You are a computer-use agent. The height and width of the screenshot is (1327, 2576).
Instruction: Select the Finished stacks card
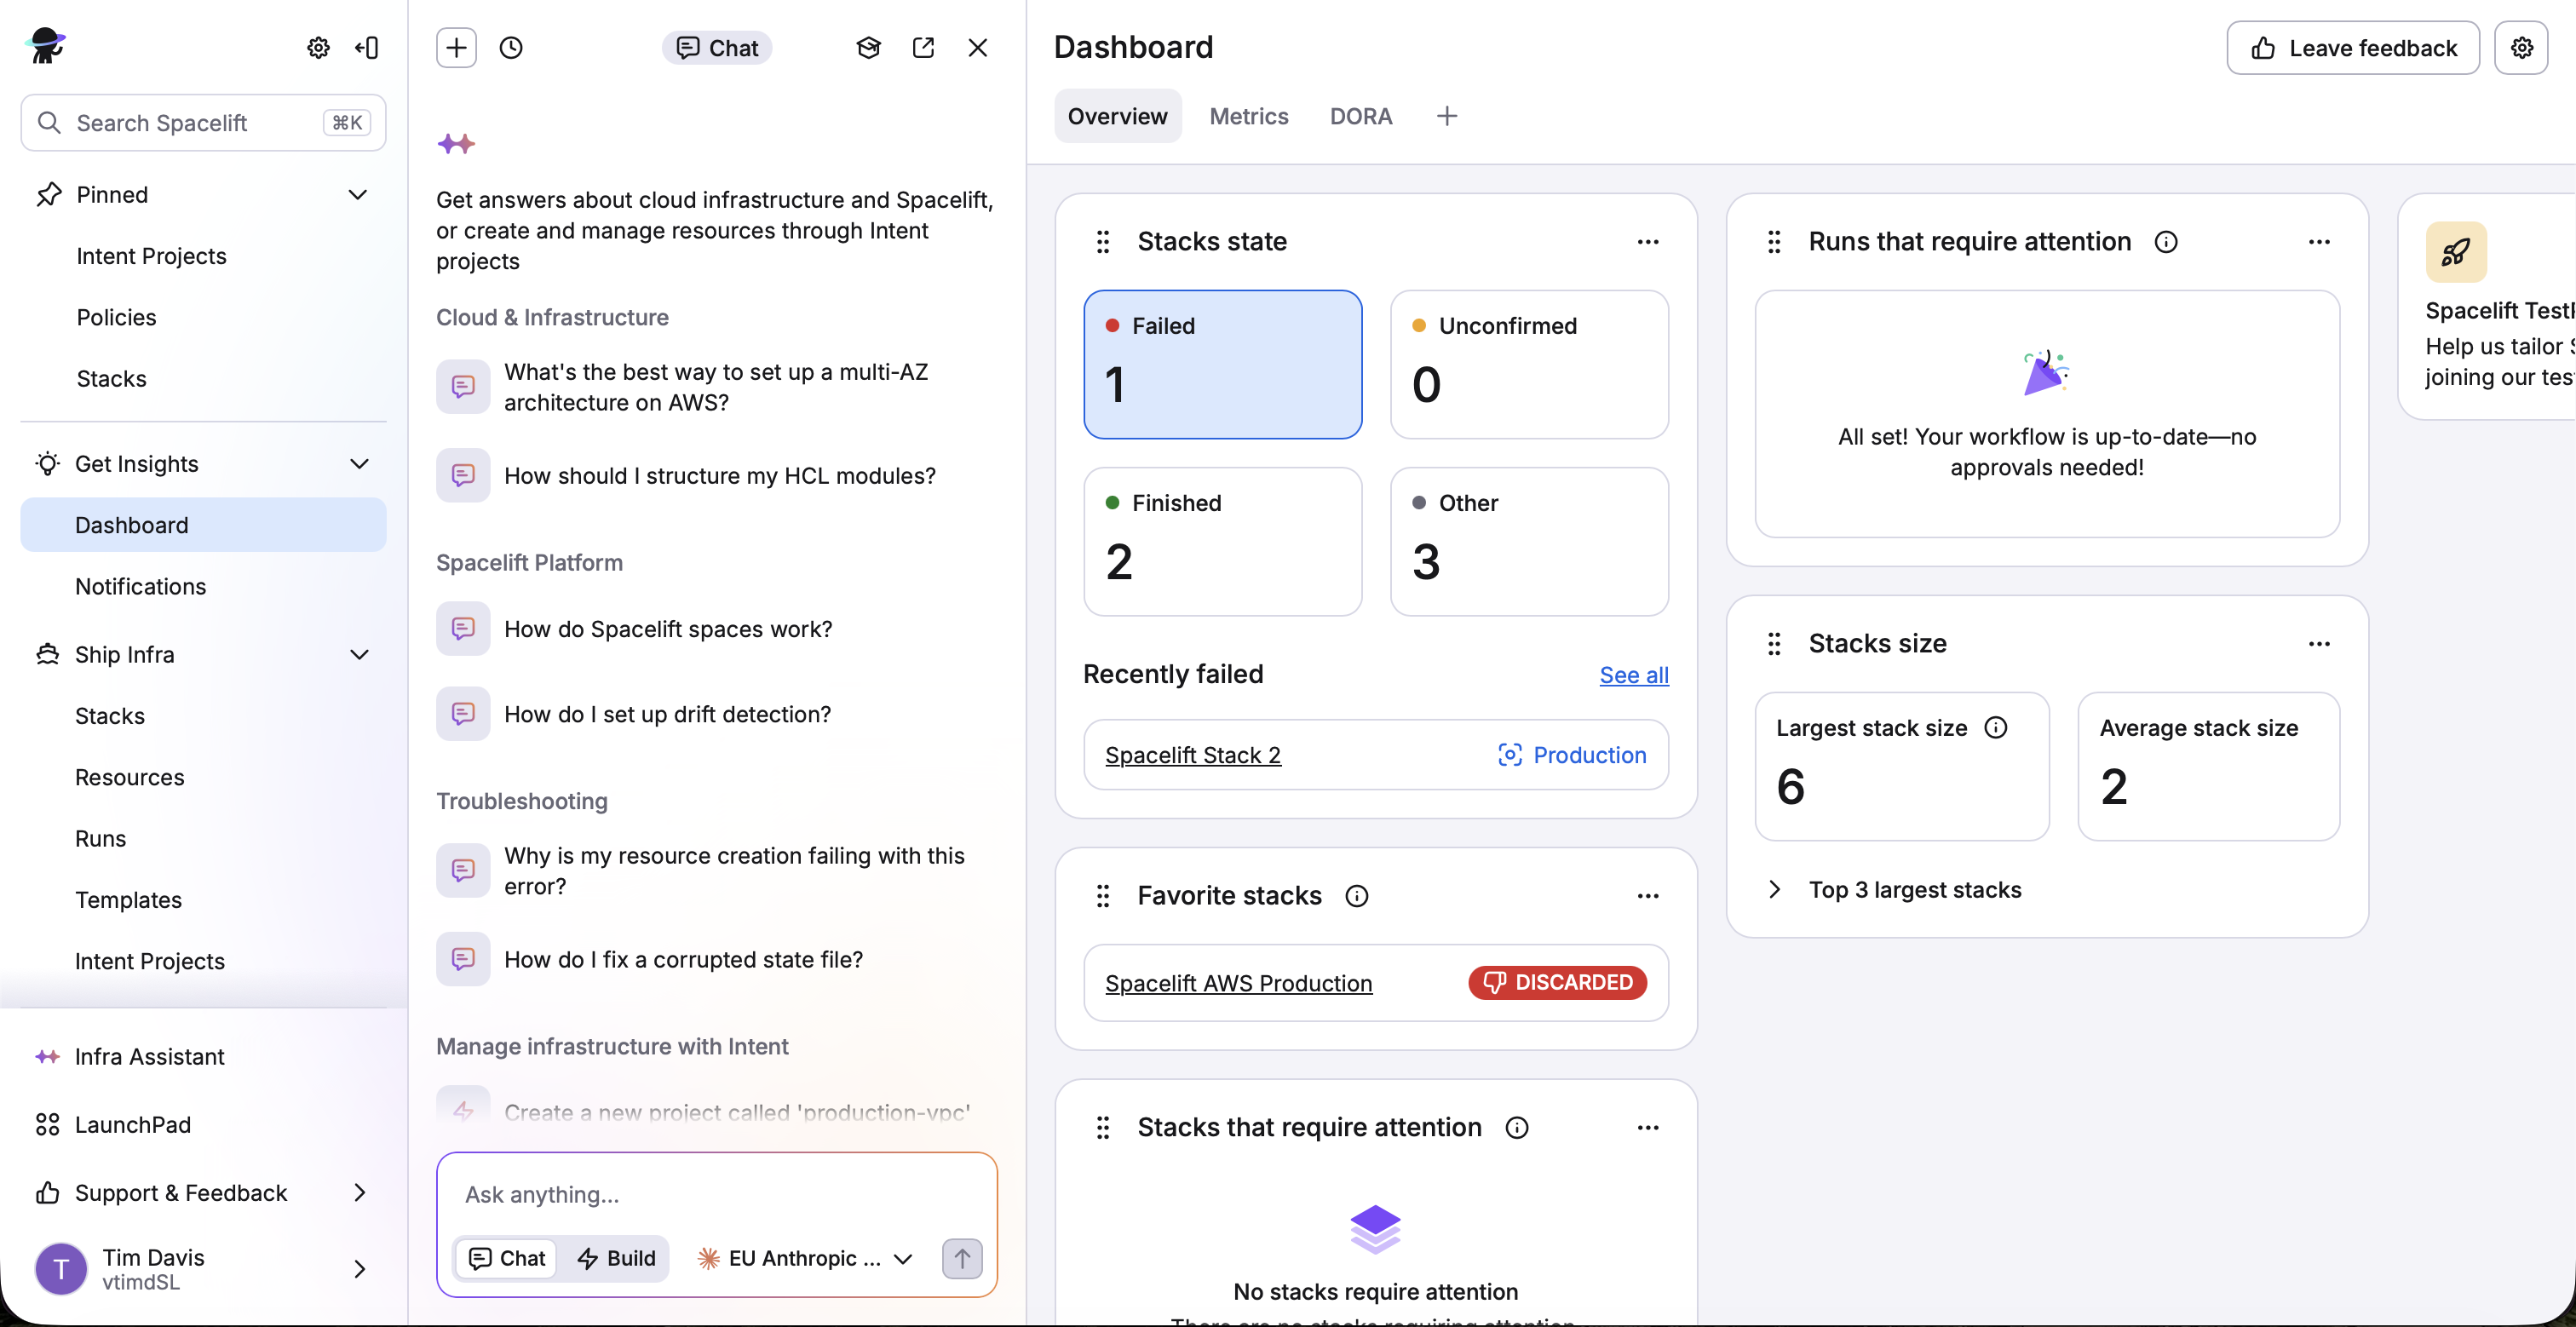[1222, 542]
